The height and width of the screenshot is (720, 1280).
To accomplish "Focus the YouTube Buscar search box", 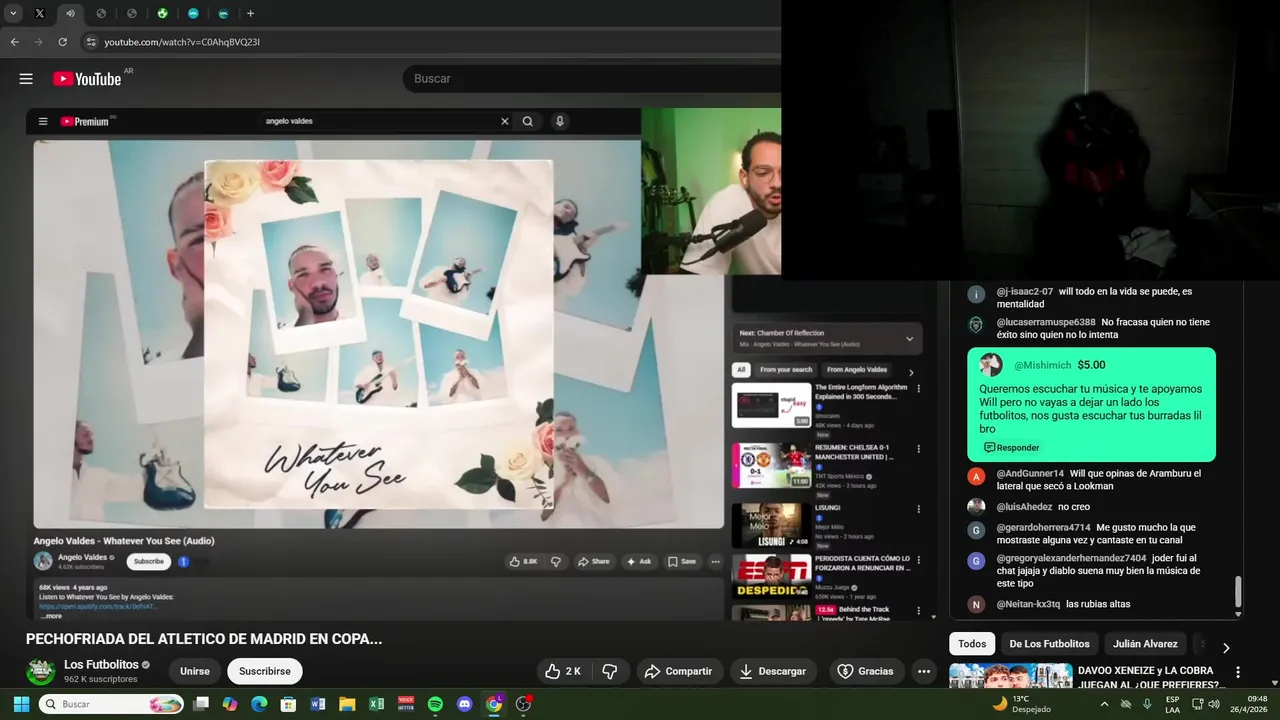I will pyautogui.click(x=590, y=79).
